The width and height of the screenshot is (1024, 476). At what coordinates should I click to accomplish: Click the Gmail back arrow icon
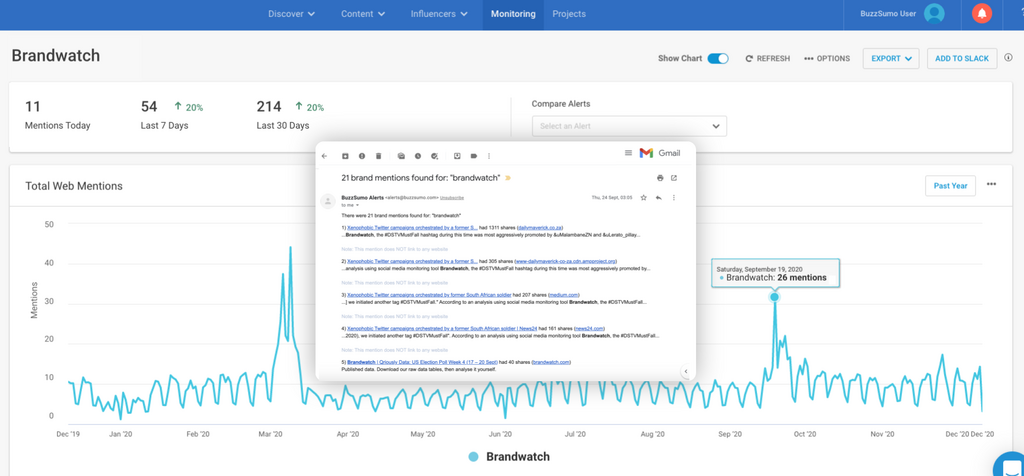[324, 156]
